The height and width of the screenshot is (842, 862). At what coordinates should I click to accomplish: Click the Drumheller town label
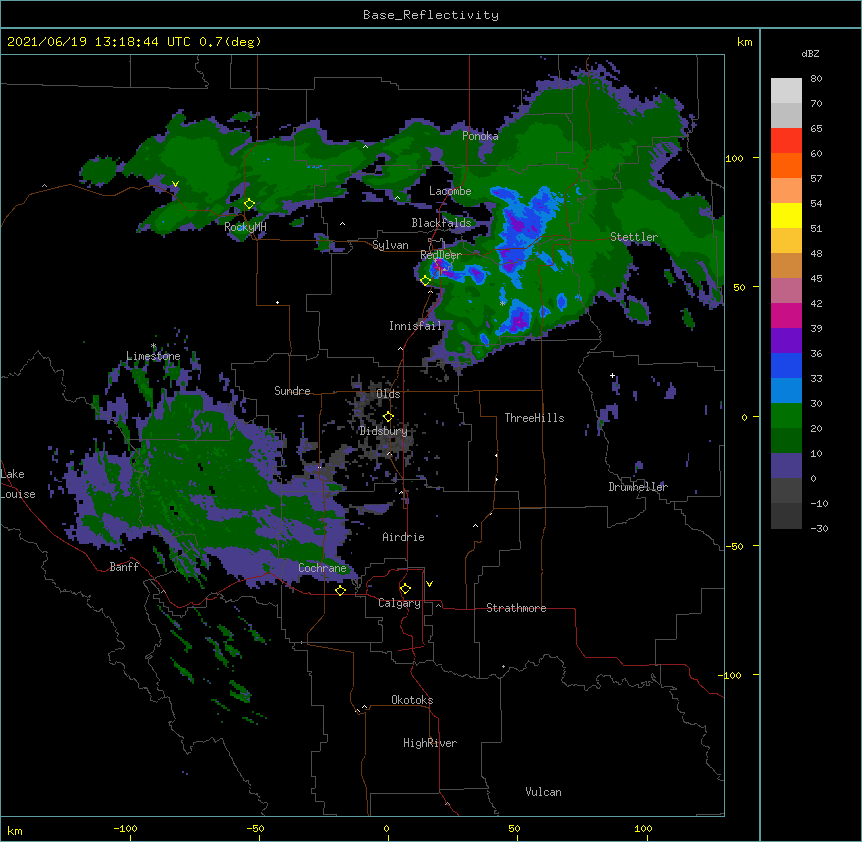pos(638,487)
